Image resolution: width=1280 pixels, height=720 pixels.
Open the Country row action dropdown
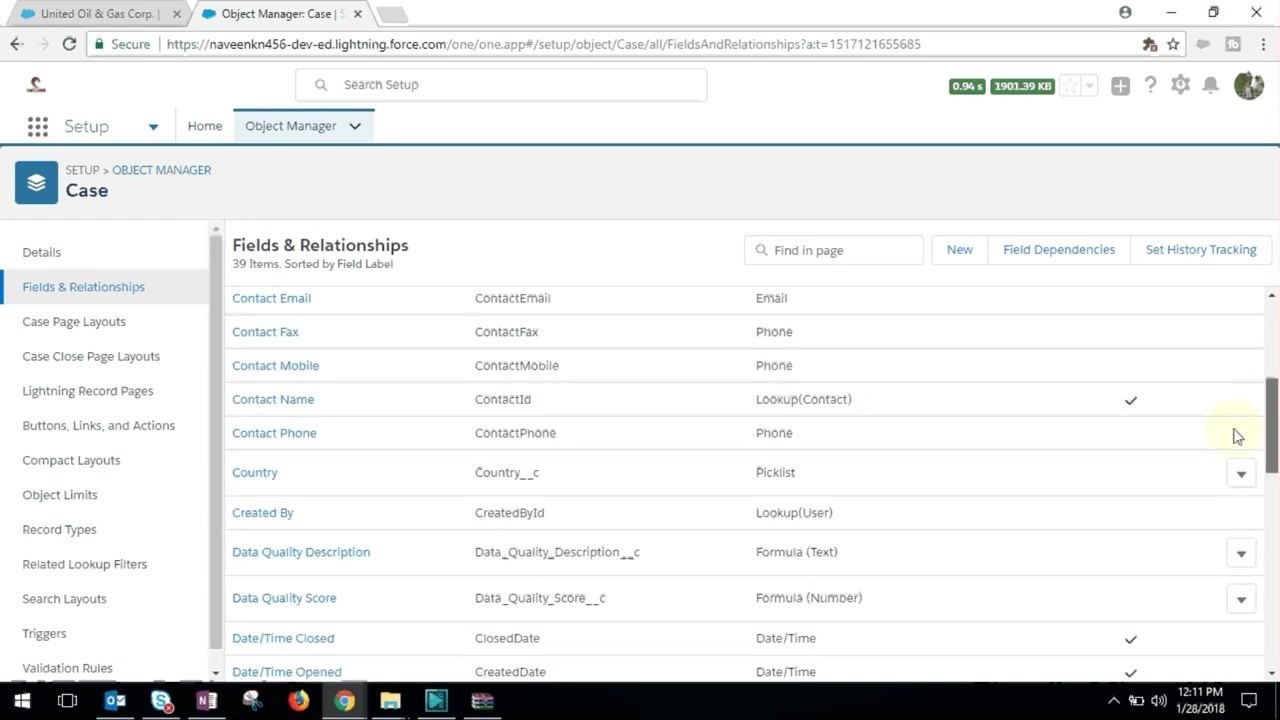point(1241,474)
